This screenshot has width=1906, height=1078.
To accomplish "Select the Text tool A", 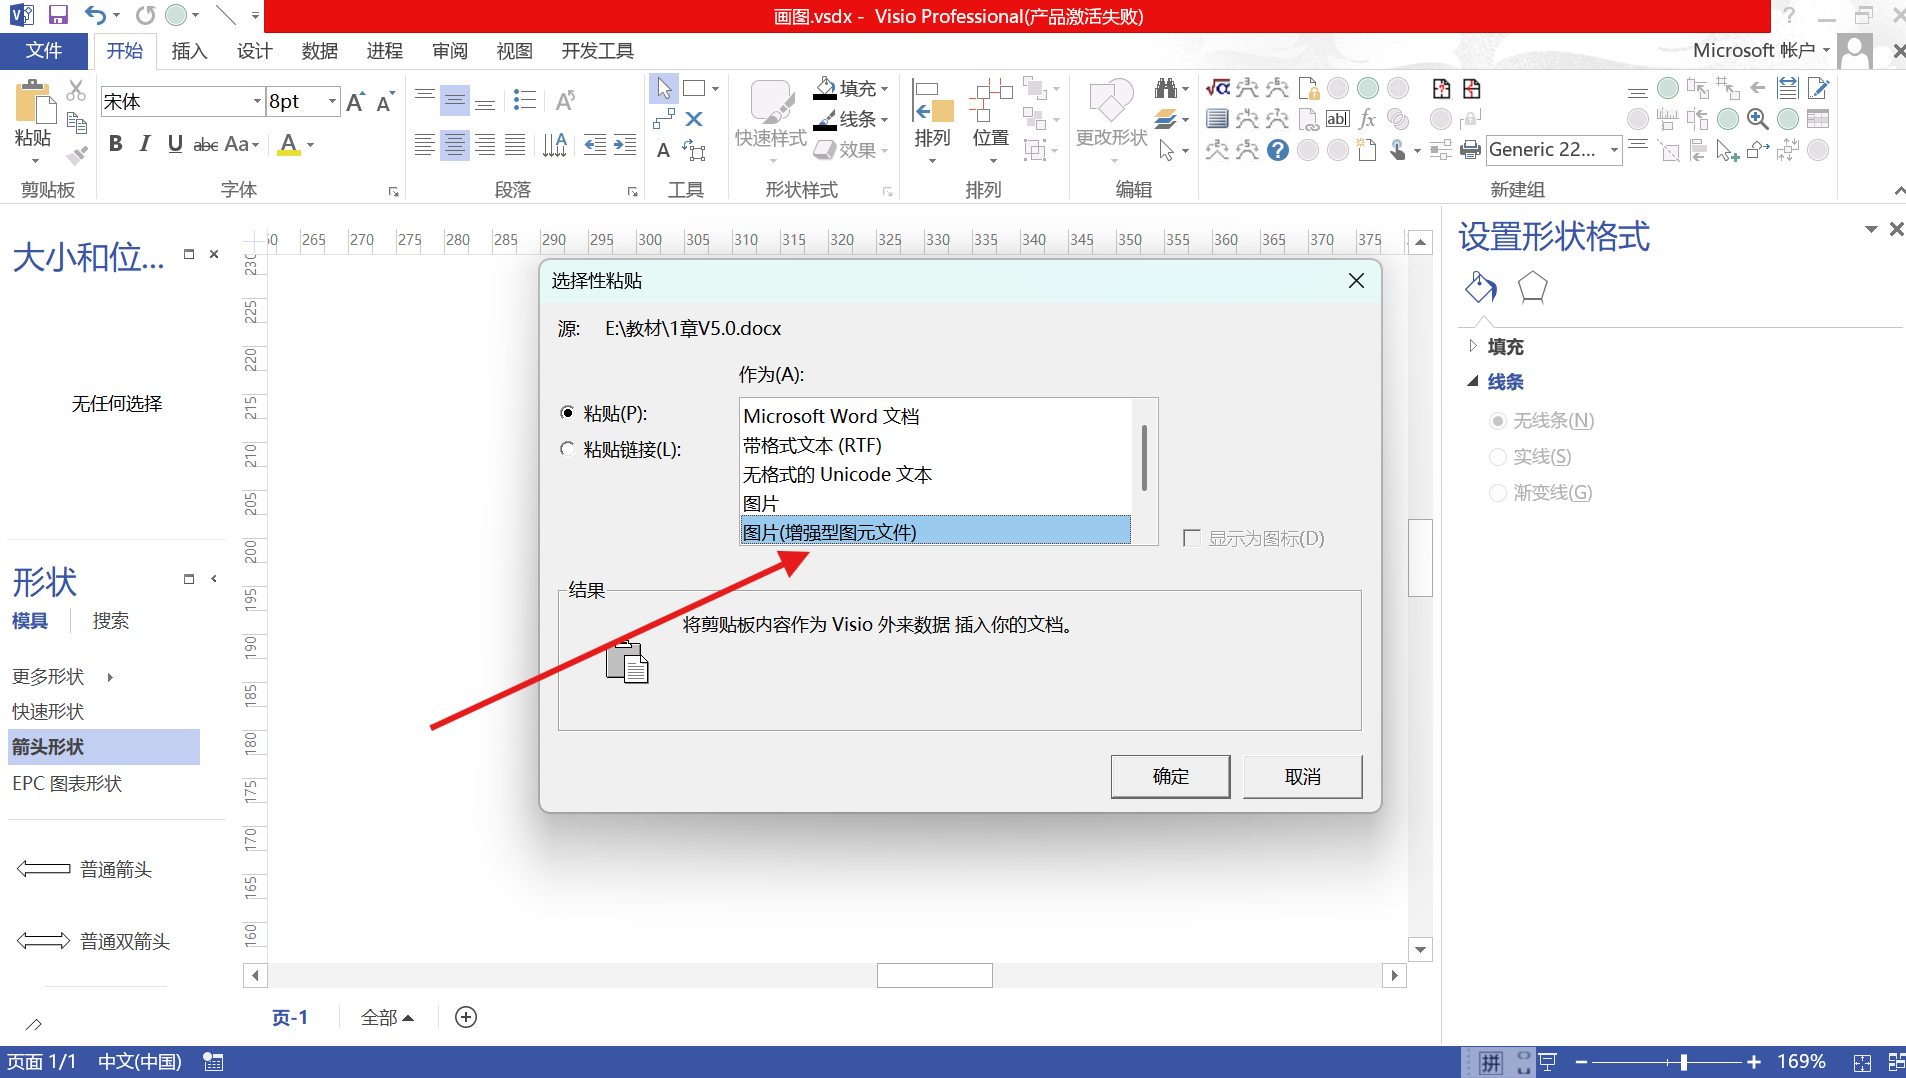I will coord(663,150).
